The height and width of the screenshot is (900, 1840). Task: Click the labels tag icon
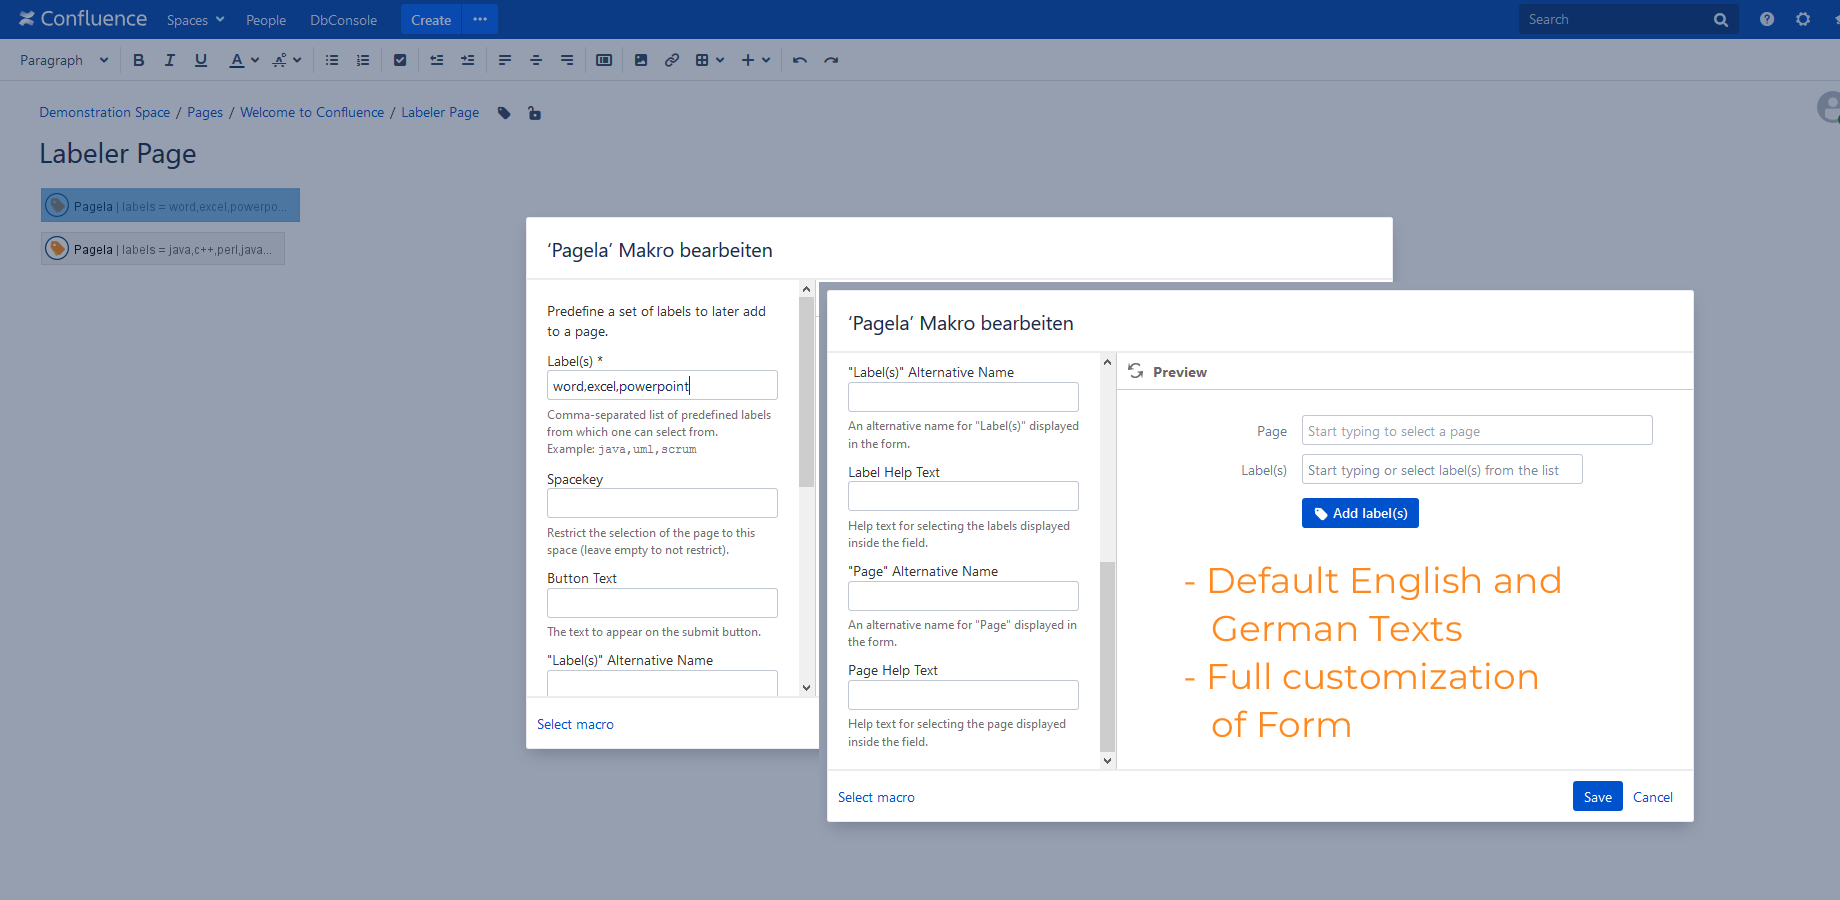tap(504, 113)
